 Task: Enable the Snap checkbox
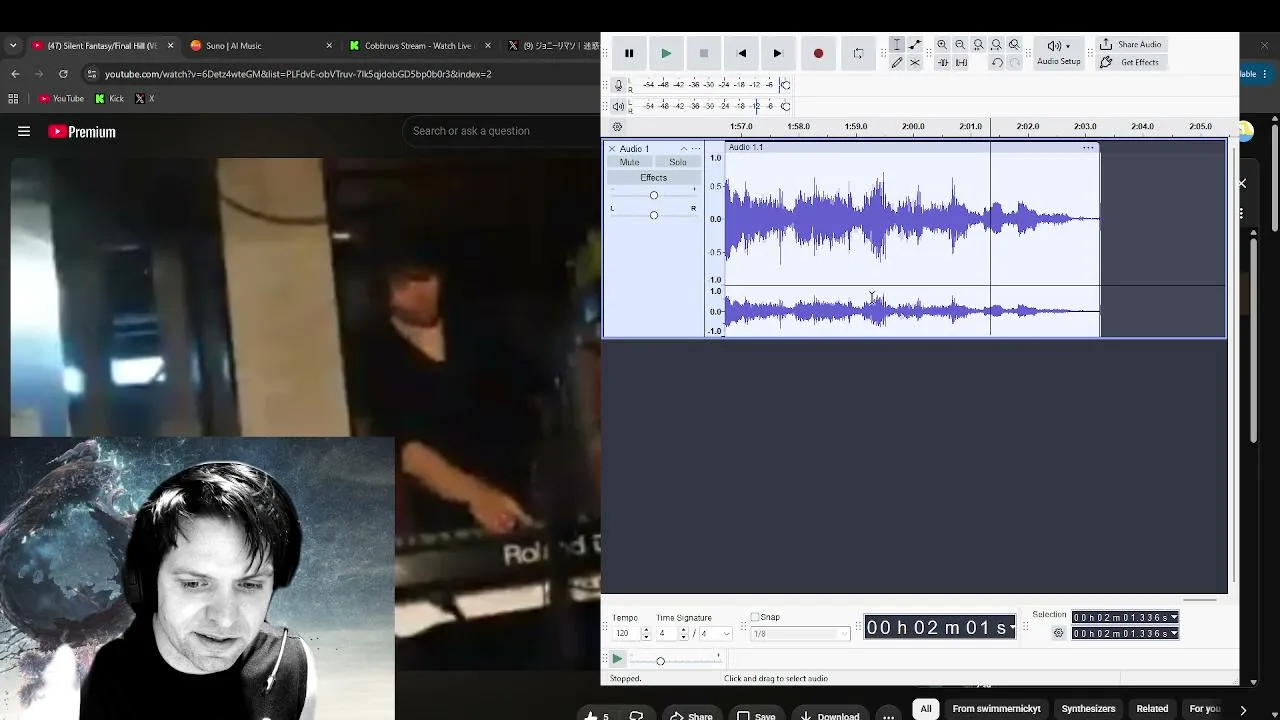(x=755, y=617)
